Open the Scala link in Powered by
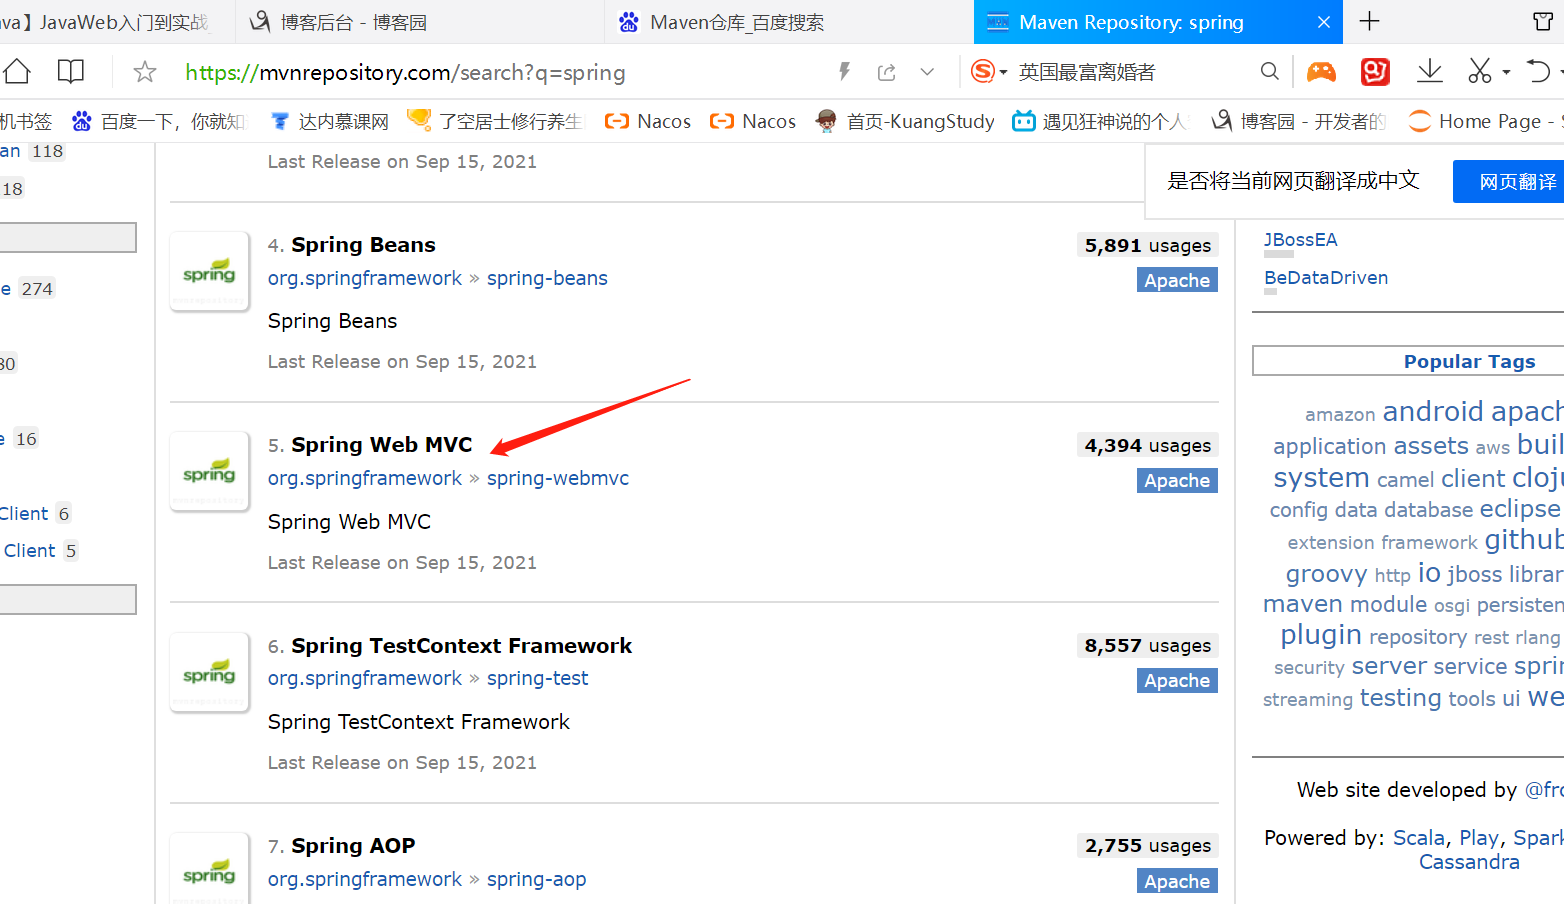 1418,838
